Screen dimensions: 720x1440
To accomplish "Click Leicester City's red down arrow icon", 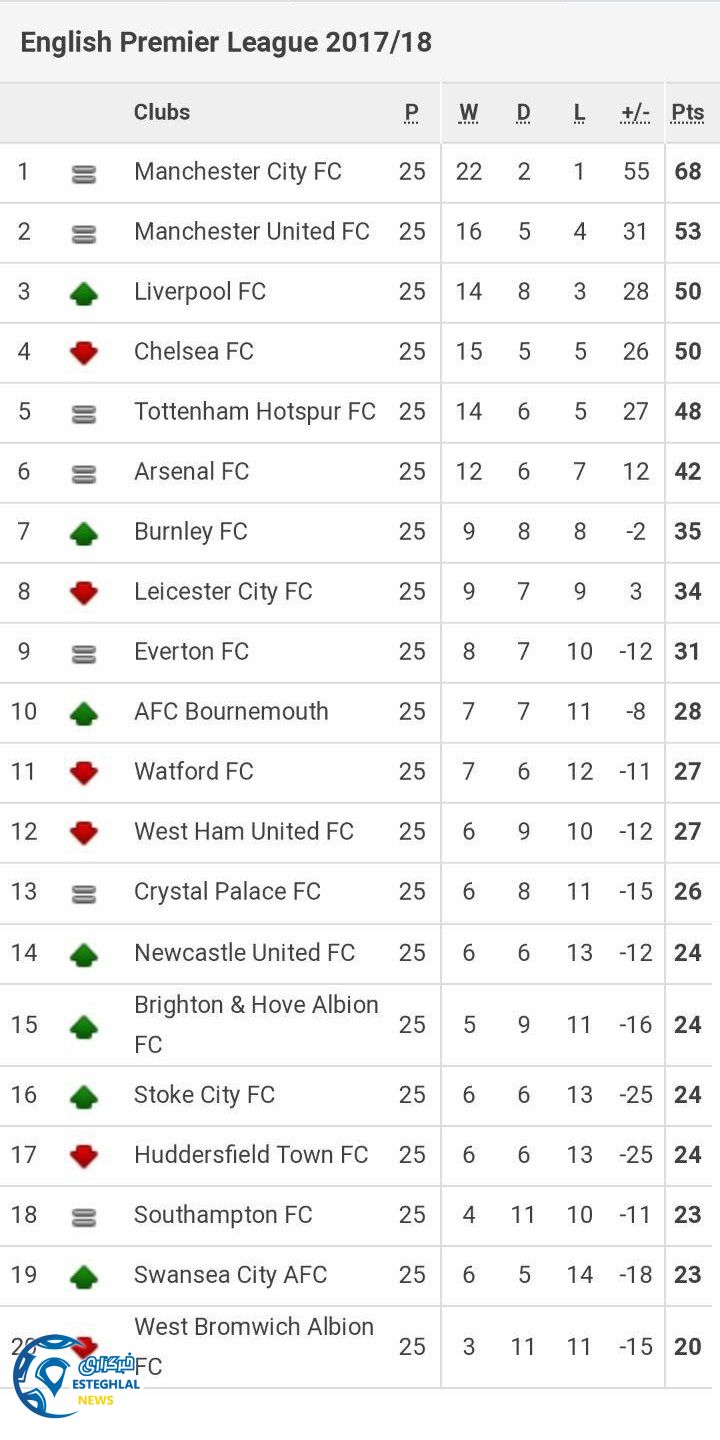I will (84, 592).
